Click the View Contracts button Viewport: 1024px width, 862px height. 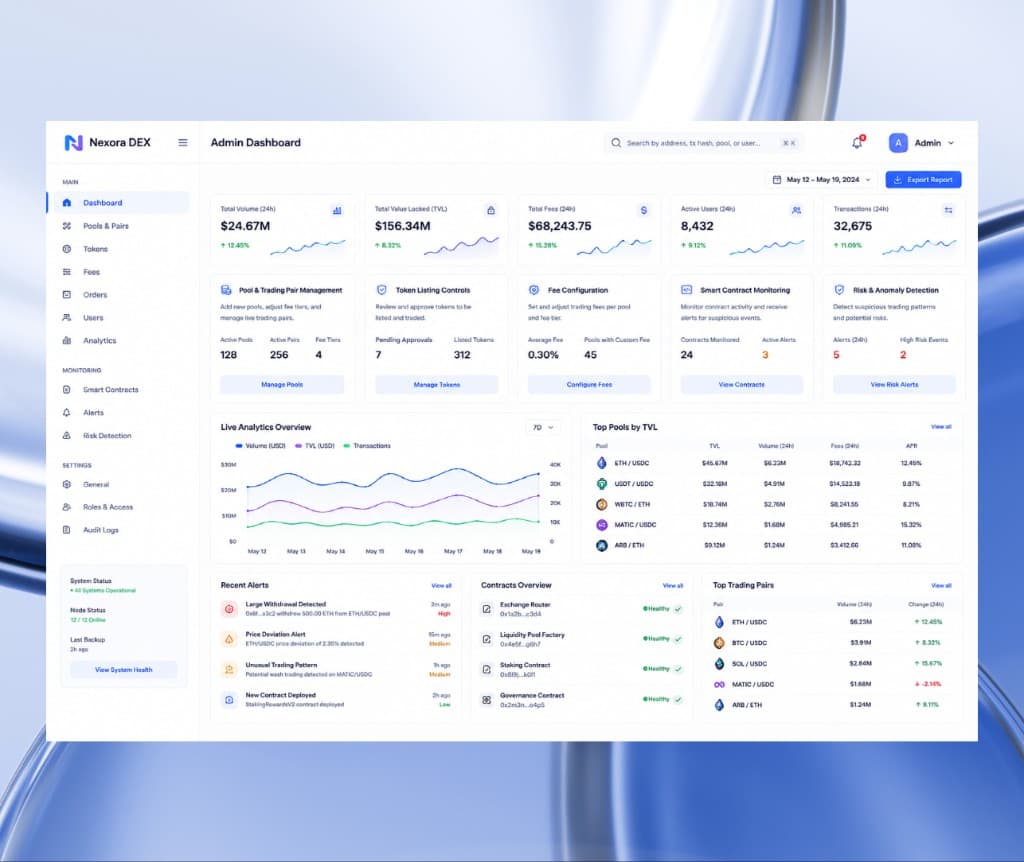(x=741, y=385)
